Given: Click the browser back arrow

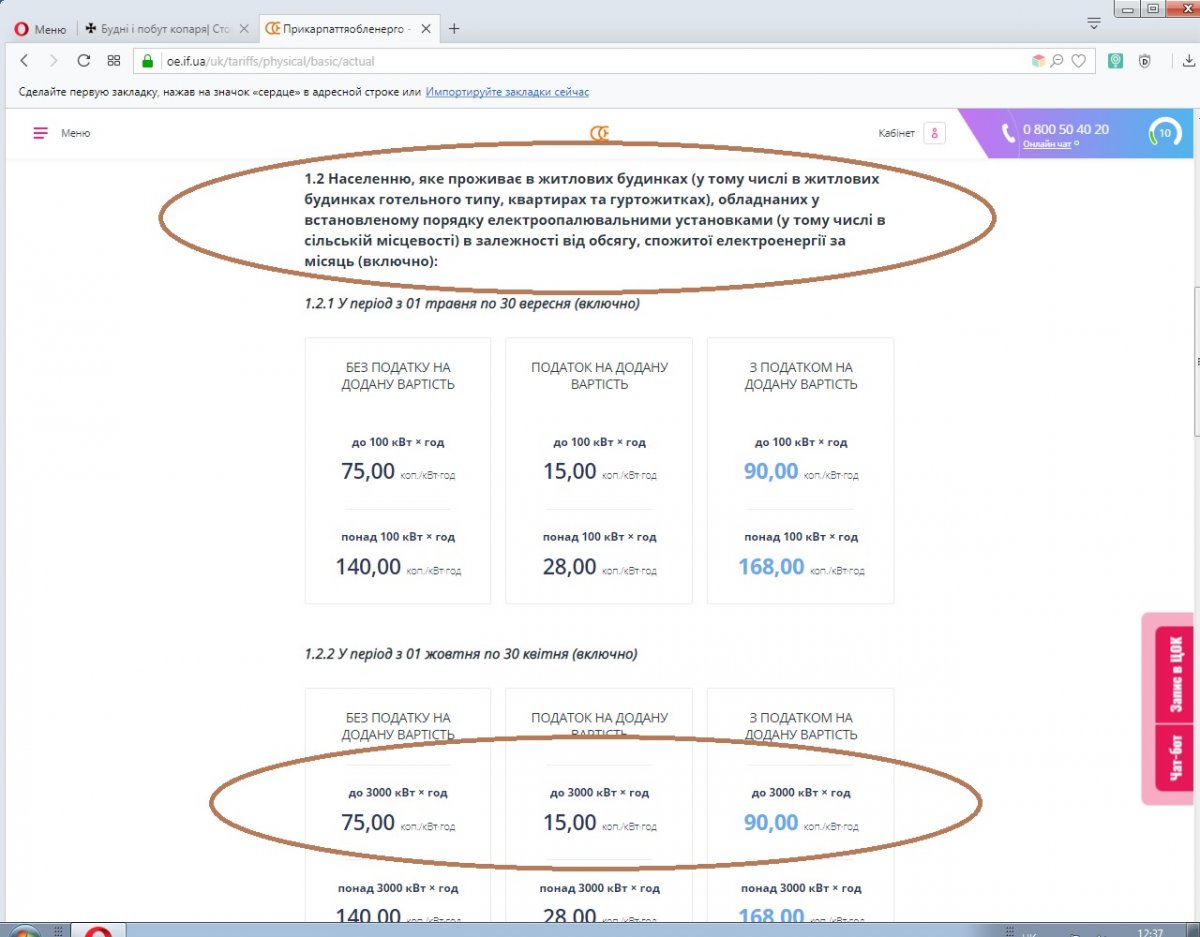Looking at the screenshot, I should [x=24, y=61].
